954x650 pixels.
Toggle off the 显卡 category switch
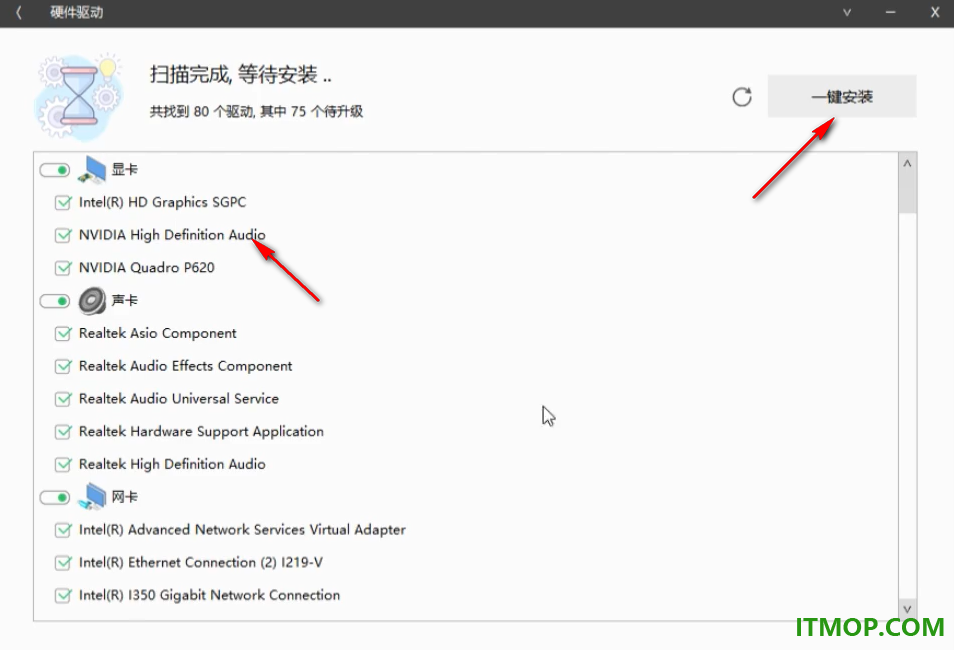click(x=55, y=170)
